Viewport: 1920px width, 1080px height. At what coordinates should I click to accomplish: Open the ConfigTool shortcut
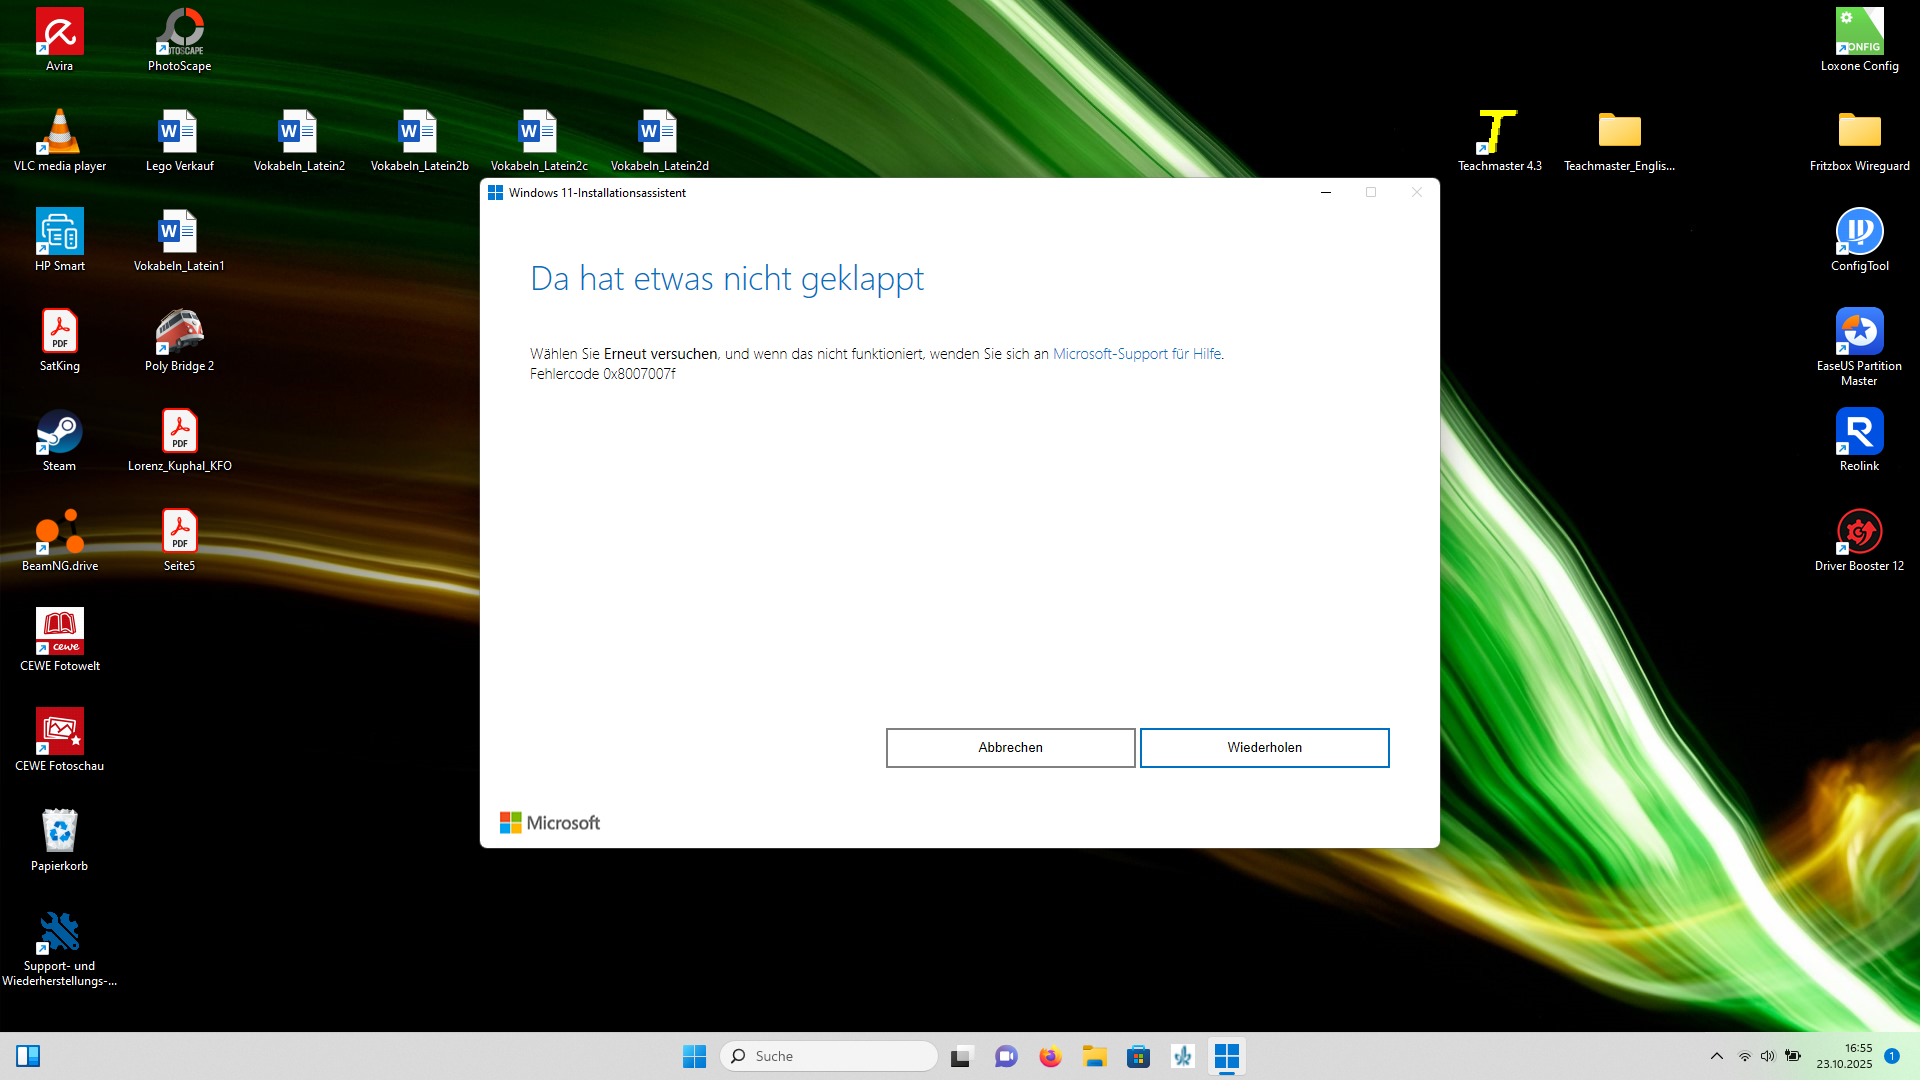(1859, 240)
